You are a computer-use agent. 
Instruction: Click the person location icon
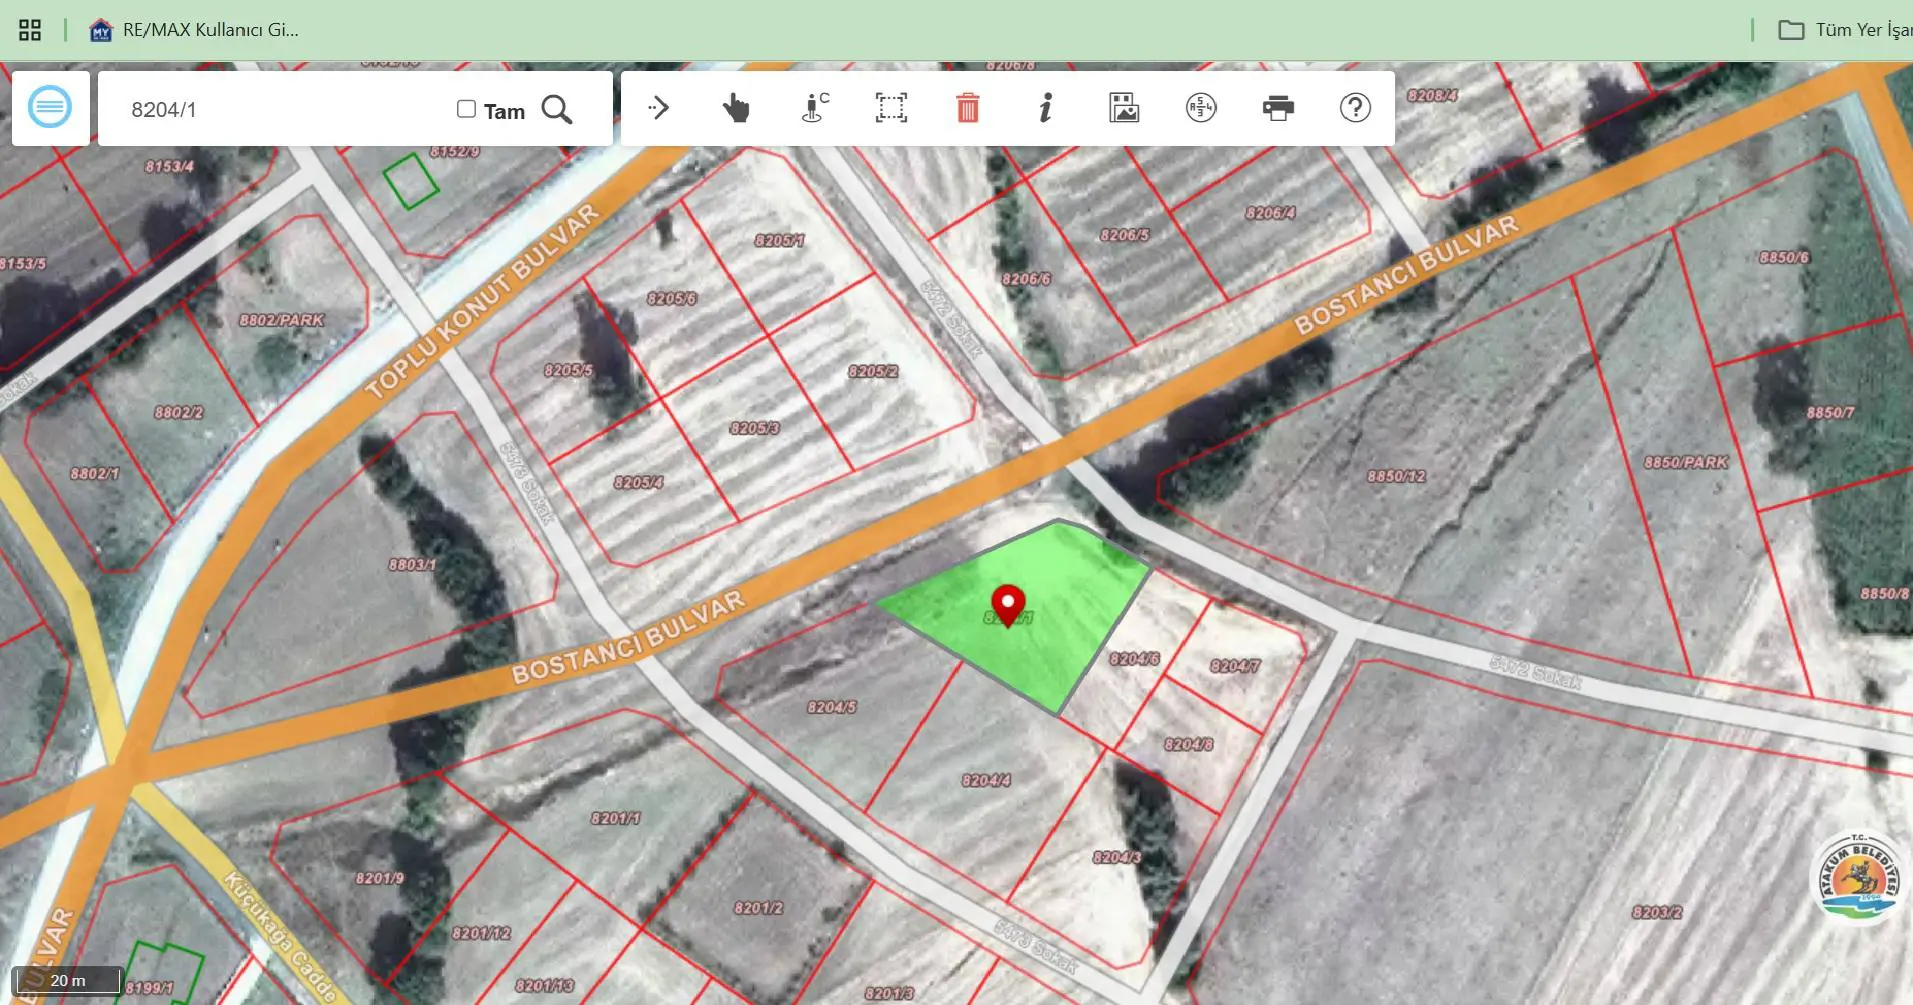point(815,107)
